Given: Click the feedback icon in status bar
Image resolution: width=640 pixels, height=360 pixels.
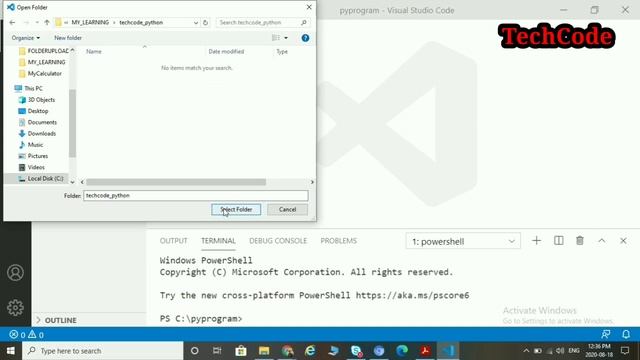Looking at the screenshot, I should [606, 335].
